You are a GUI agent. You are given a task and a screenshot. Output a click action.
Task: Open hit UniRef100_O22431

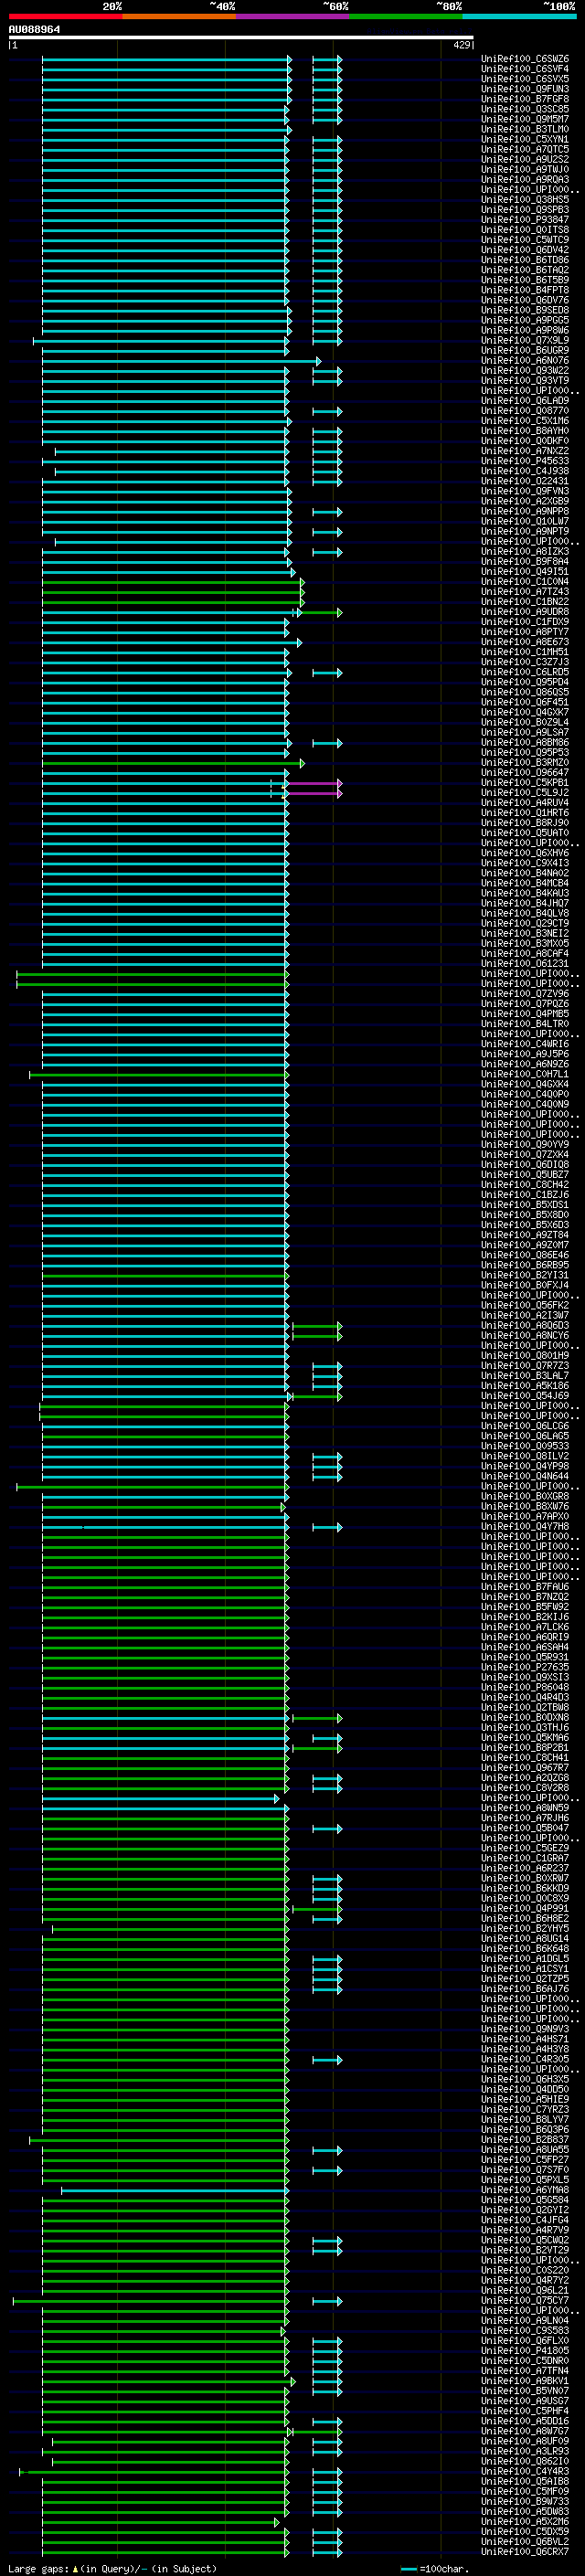[x=525, y=481]
